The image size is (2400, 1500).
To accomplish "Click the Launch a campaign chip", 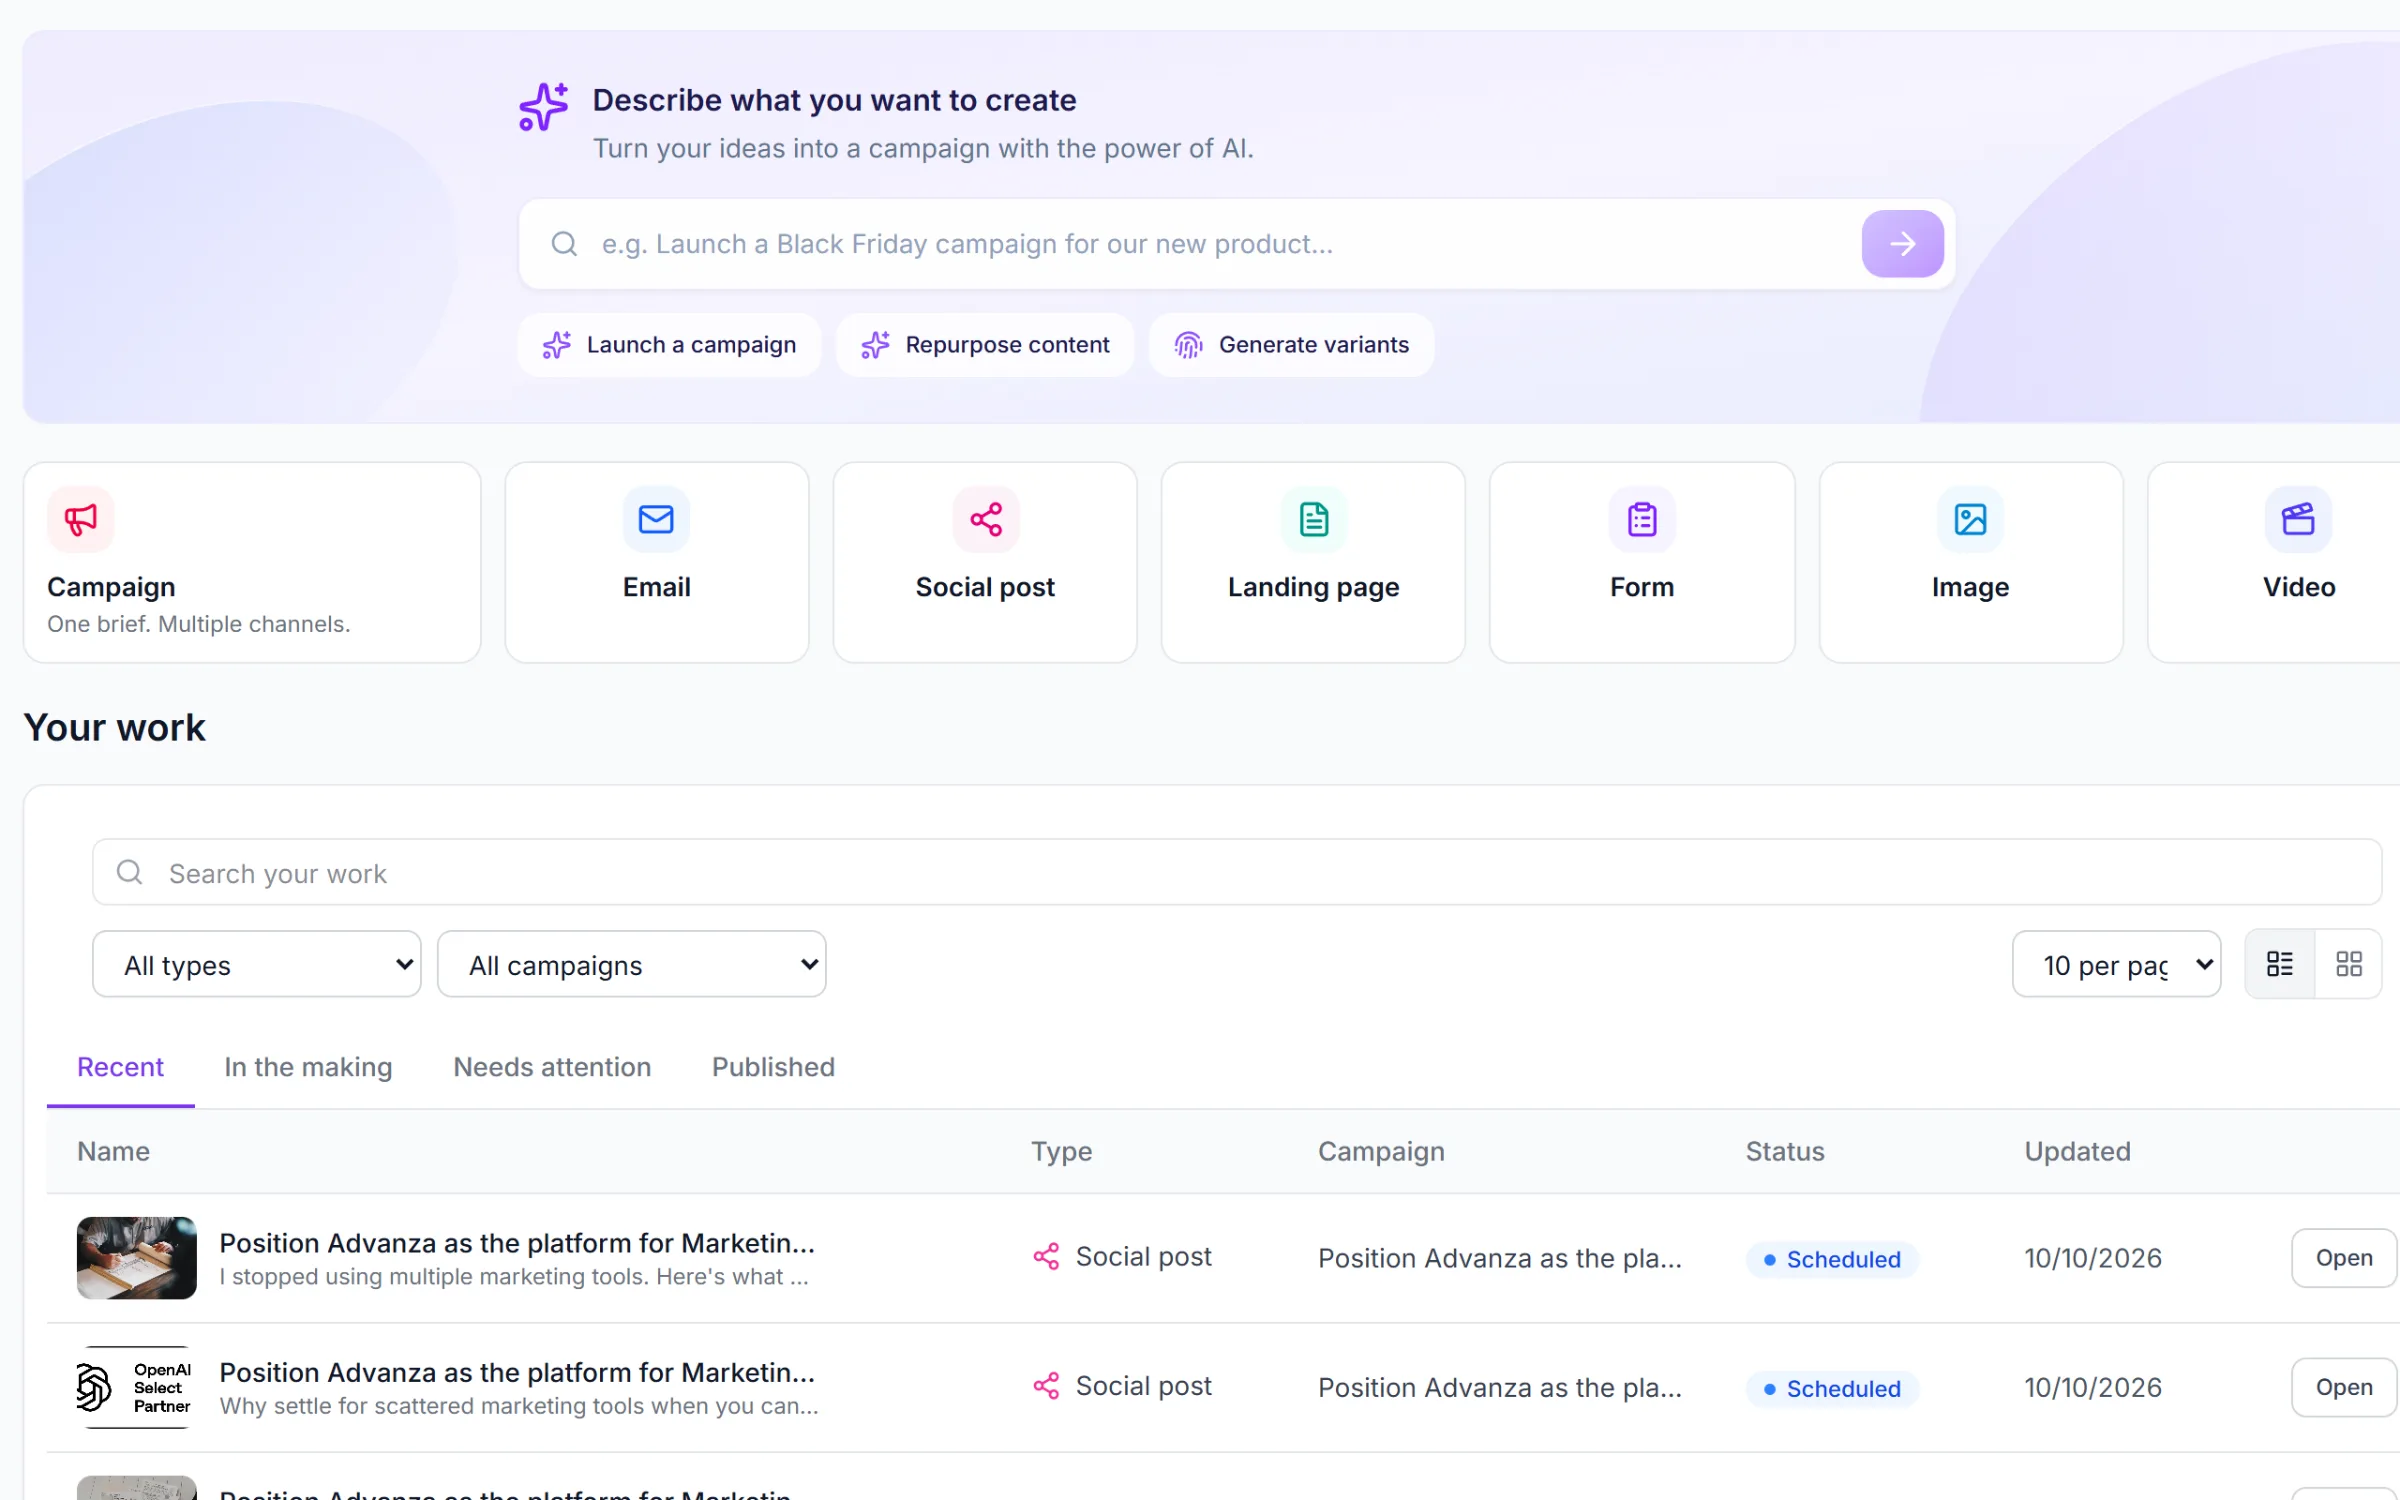I will coord(669,345).
